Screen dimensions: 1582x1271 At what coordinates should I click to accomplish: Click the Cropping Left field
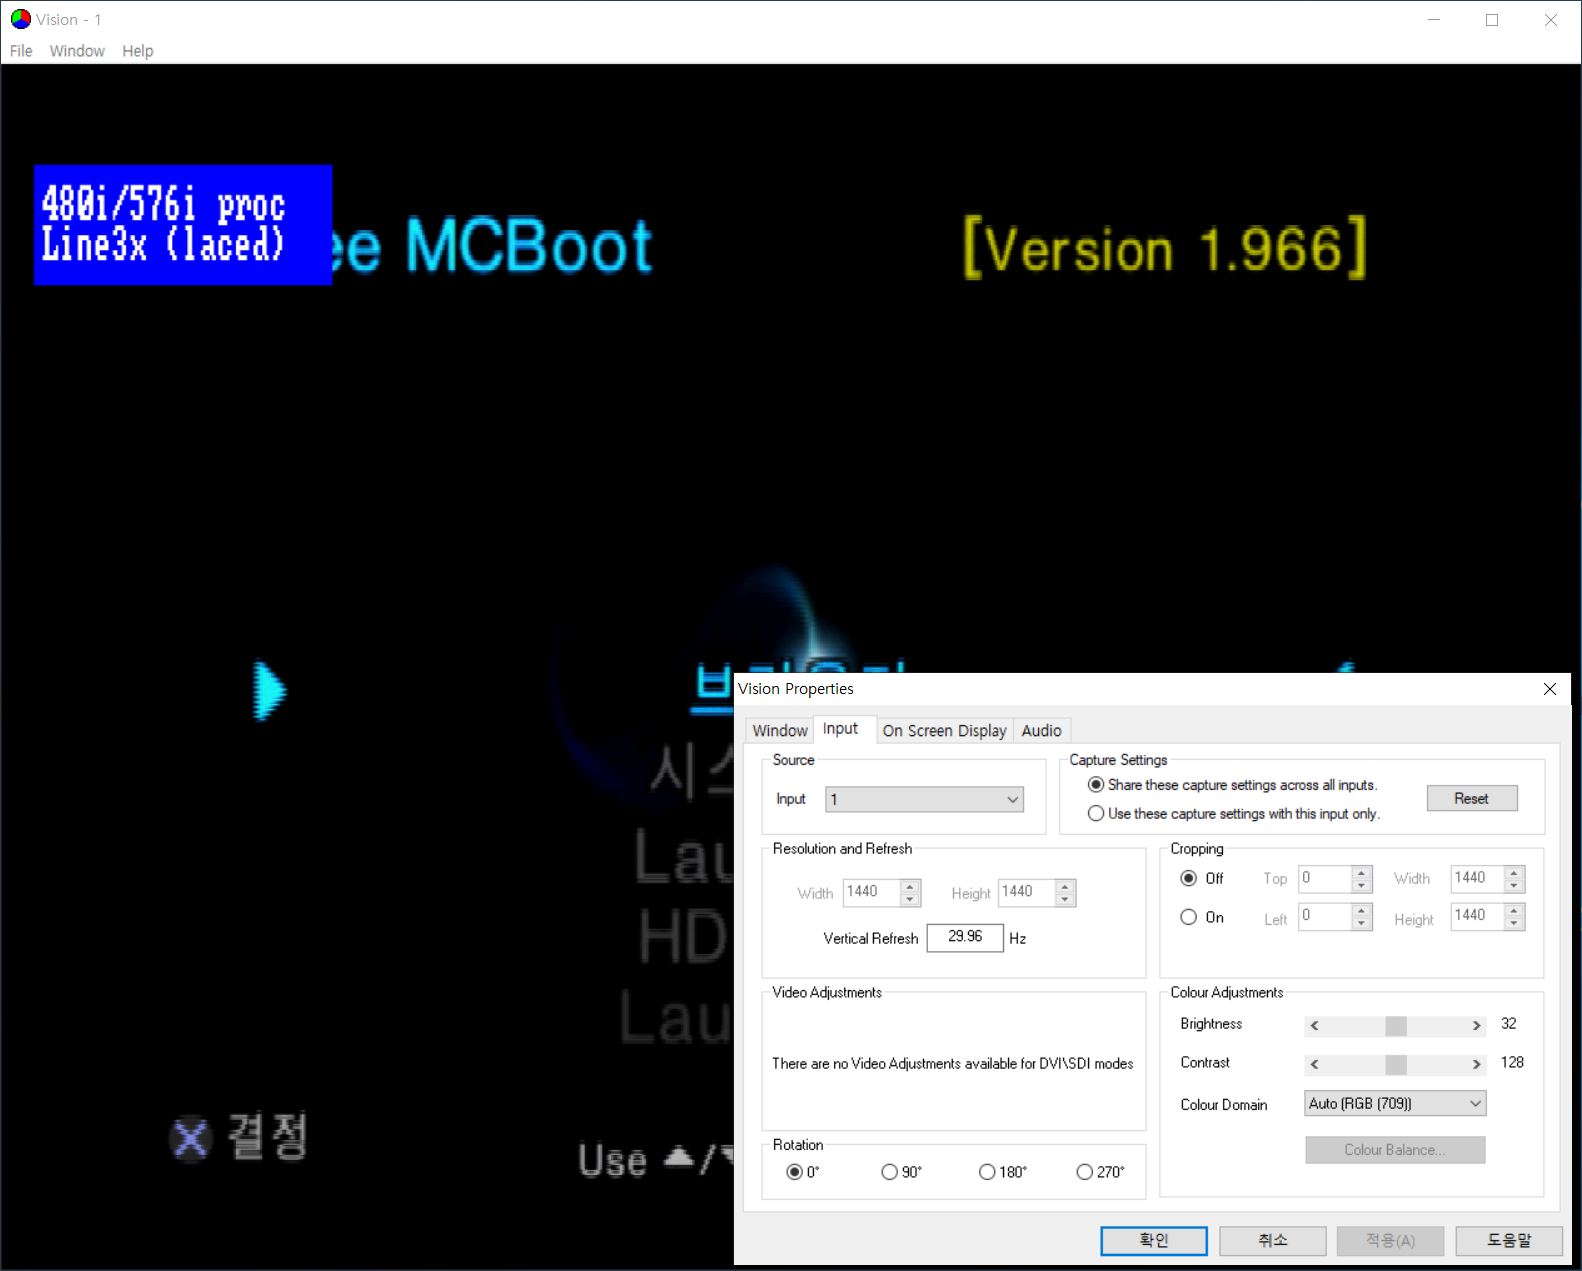[x=1325, y=916]
